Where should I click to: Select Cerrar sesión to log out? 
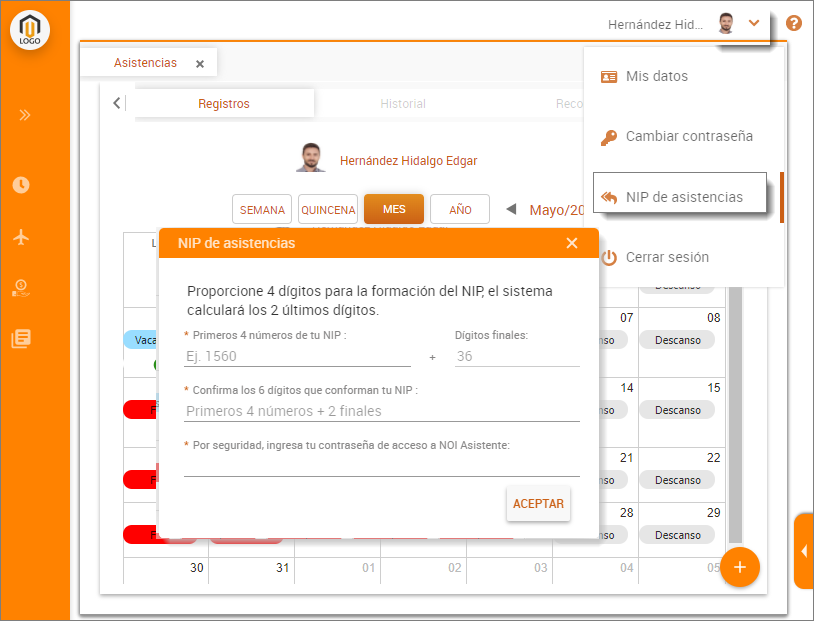(x=667, y=257)
